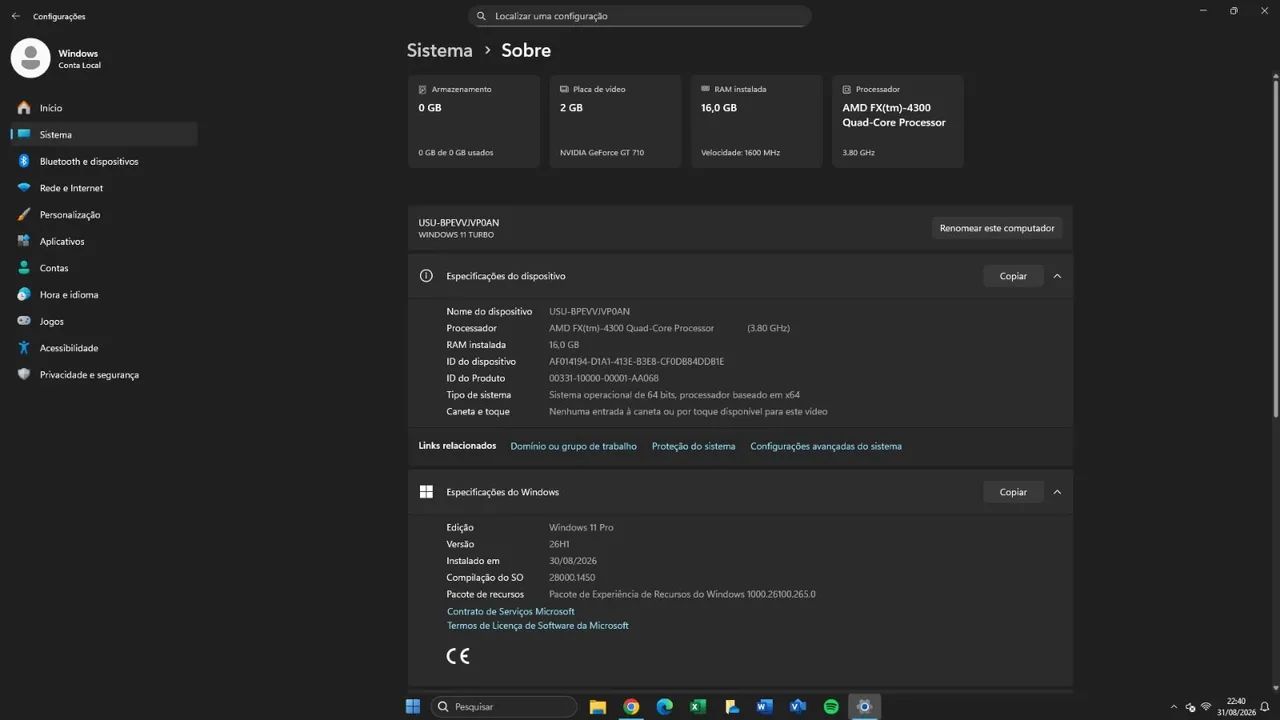Focus the Localizar uma configuração search box
The width and height of the screenshot is (1280, 720).
pos(640,16)
